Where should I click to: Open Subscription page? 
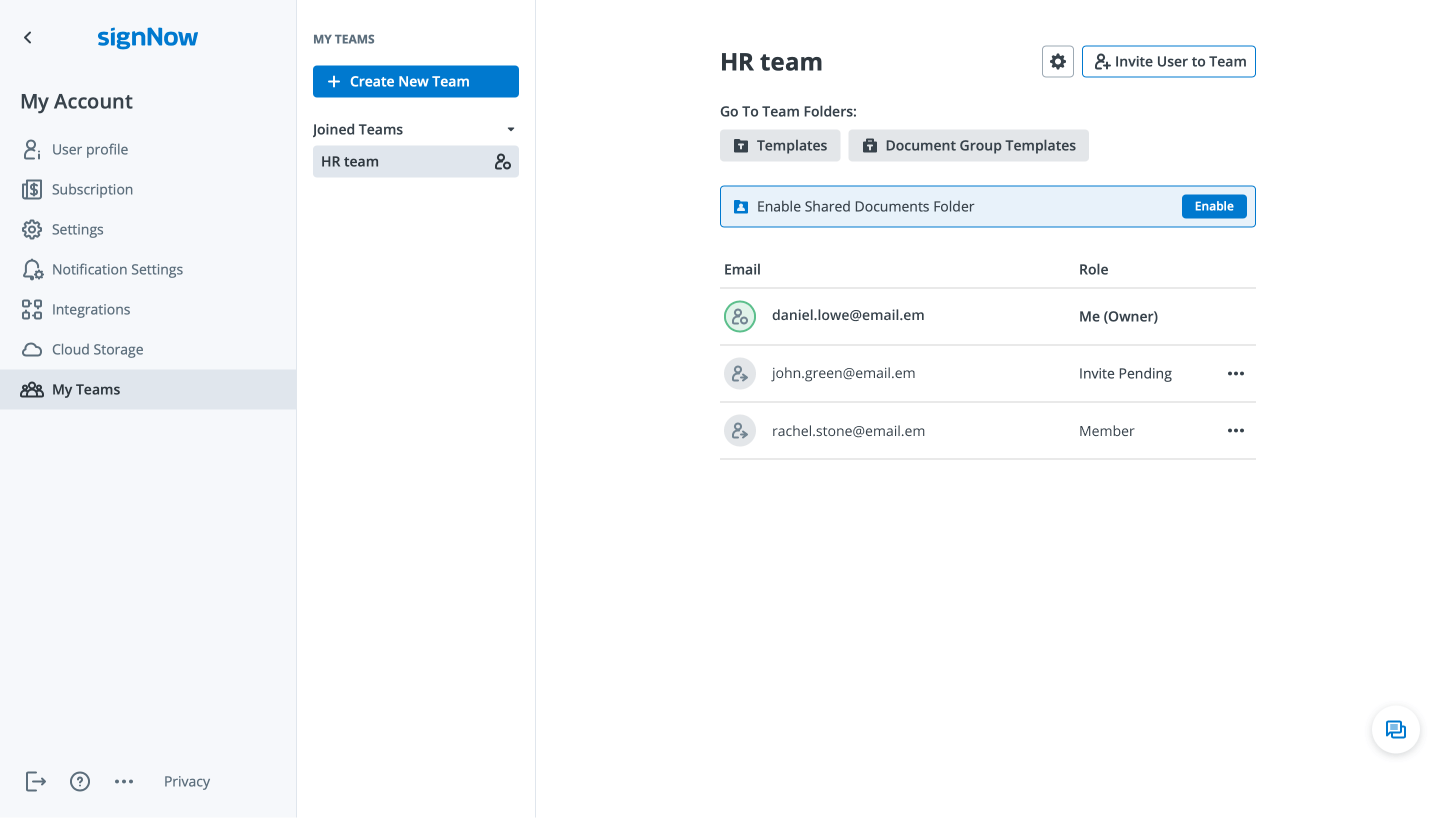coord(92,189)
